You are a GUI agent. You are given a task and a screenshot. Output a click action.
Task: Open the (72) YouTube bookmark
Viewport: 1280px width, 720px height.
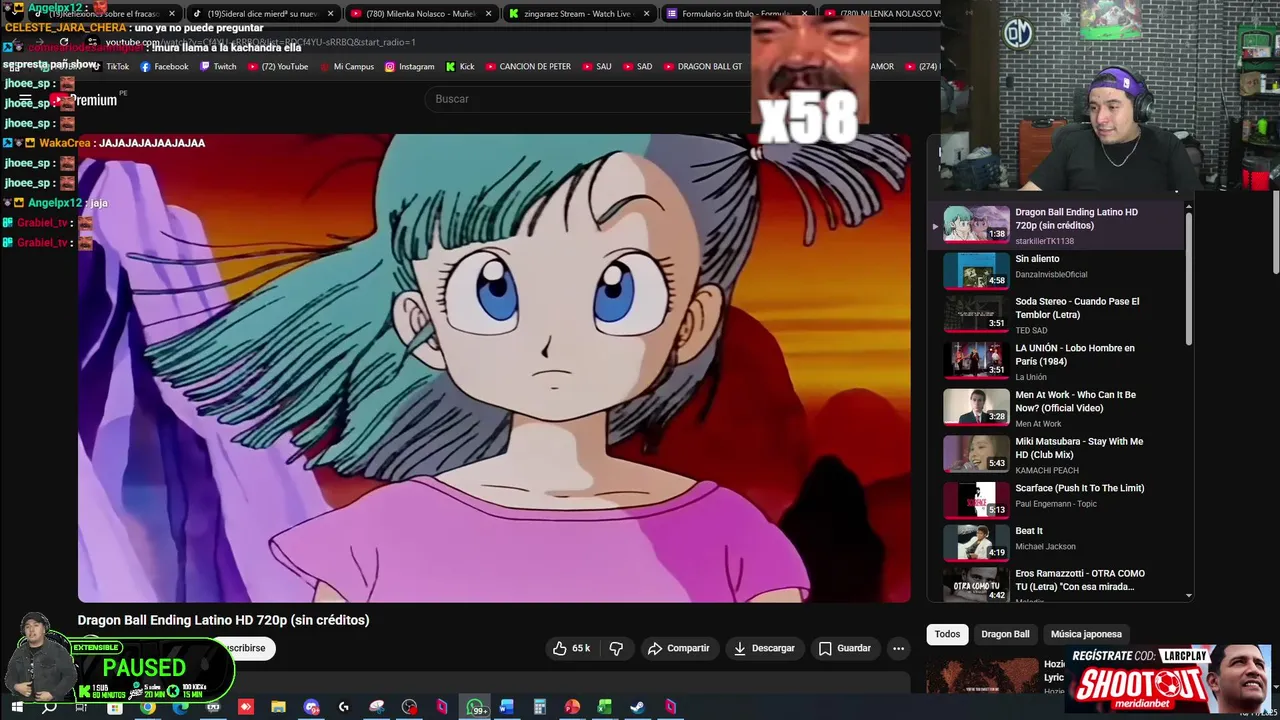[277, 67]
